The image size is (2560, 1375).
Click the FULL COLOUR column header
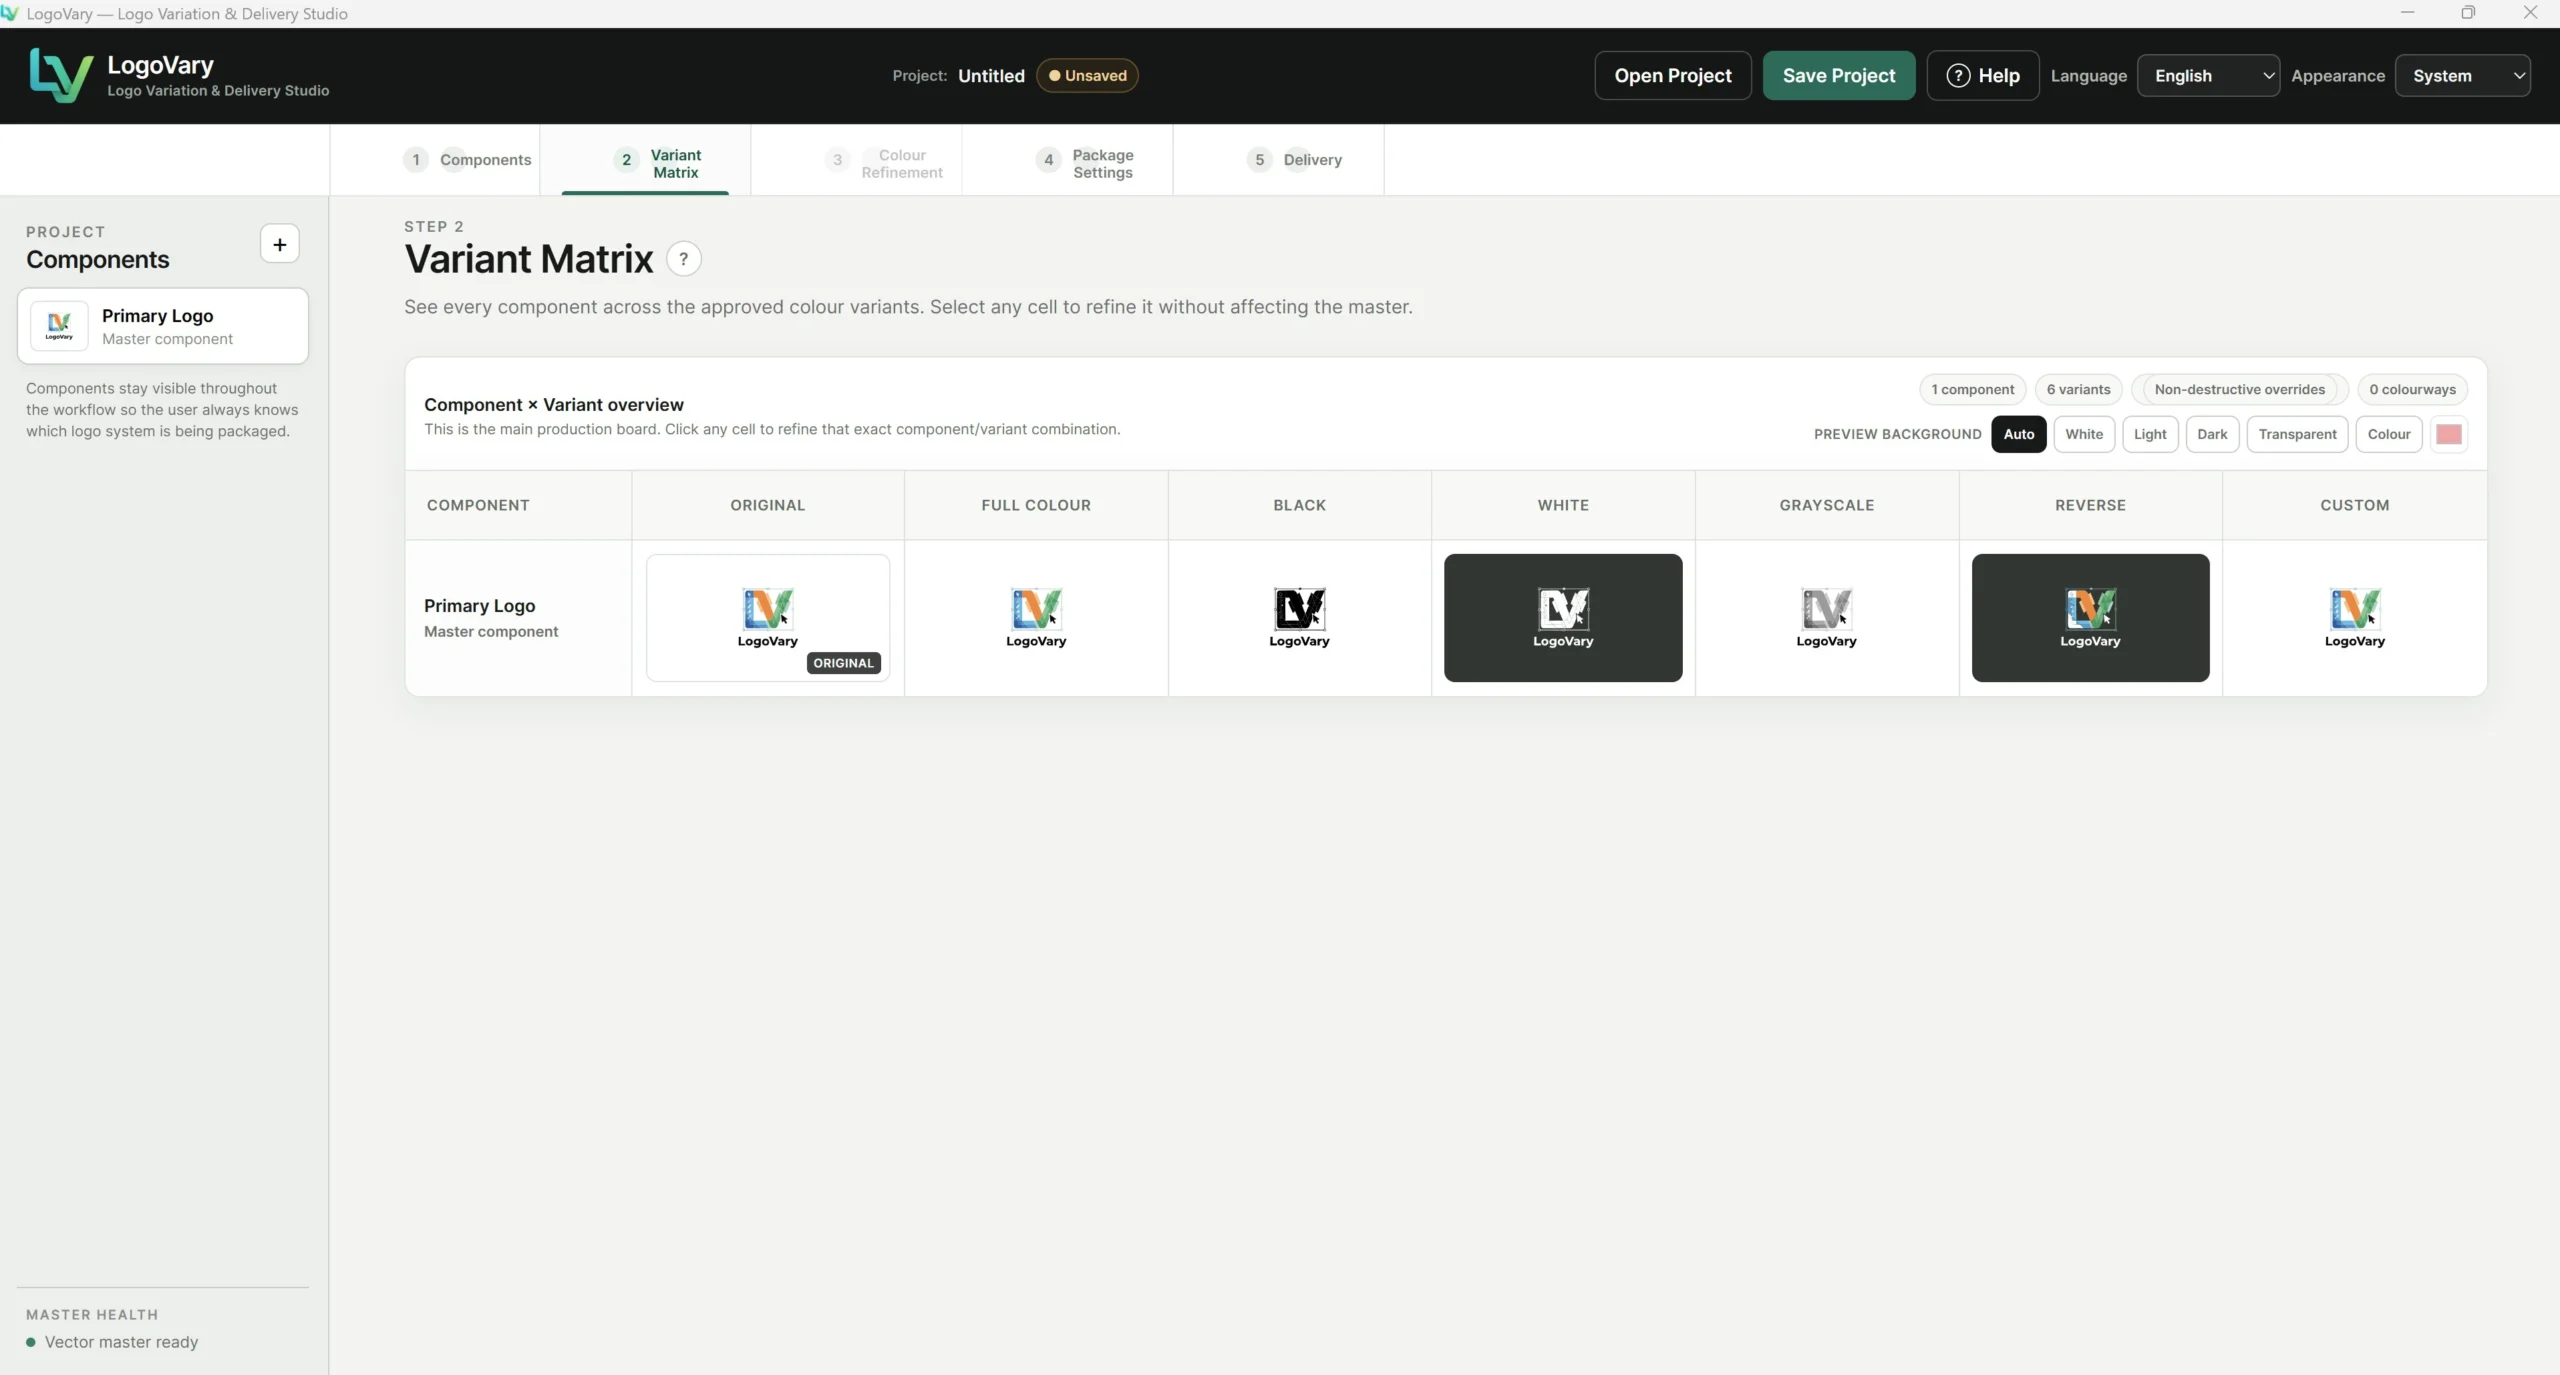point(1036,505)
